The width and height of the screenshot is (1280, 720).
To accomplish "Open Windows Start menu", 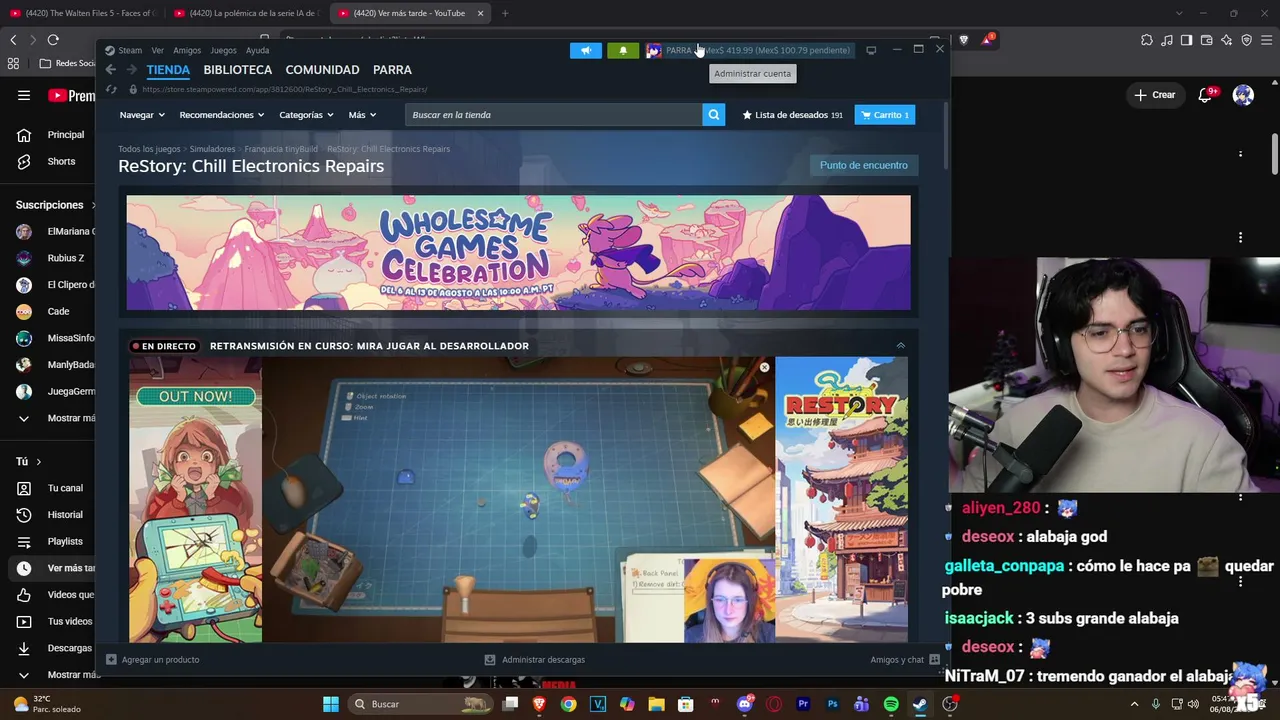I will click(331, 704).
